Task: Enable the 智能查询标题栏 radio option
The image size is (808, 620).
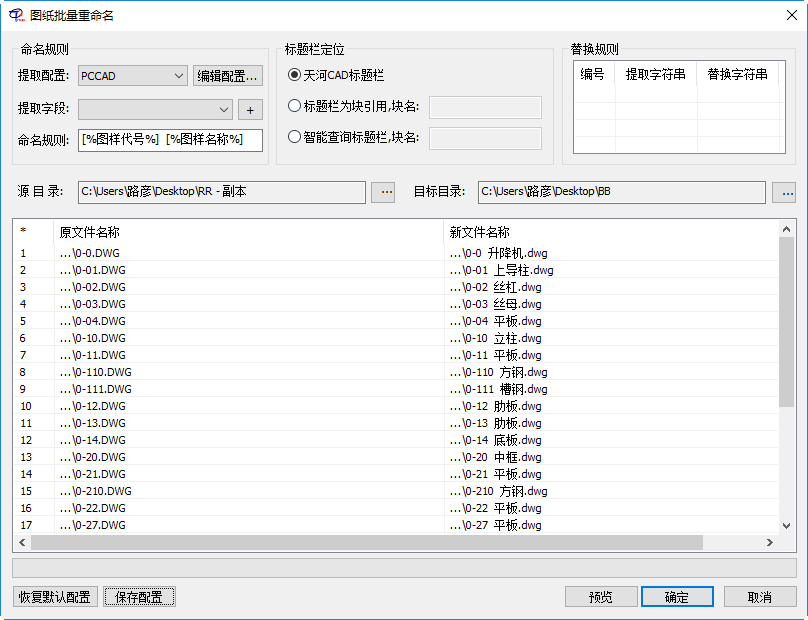Action: pos(294,137)
